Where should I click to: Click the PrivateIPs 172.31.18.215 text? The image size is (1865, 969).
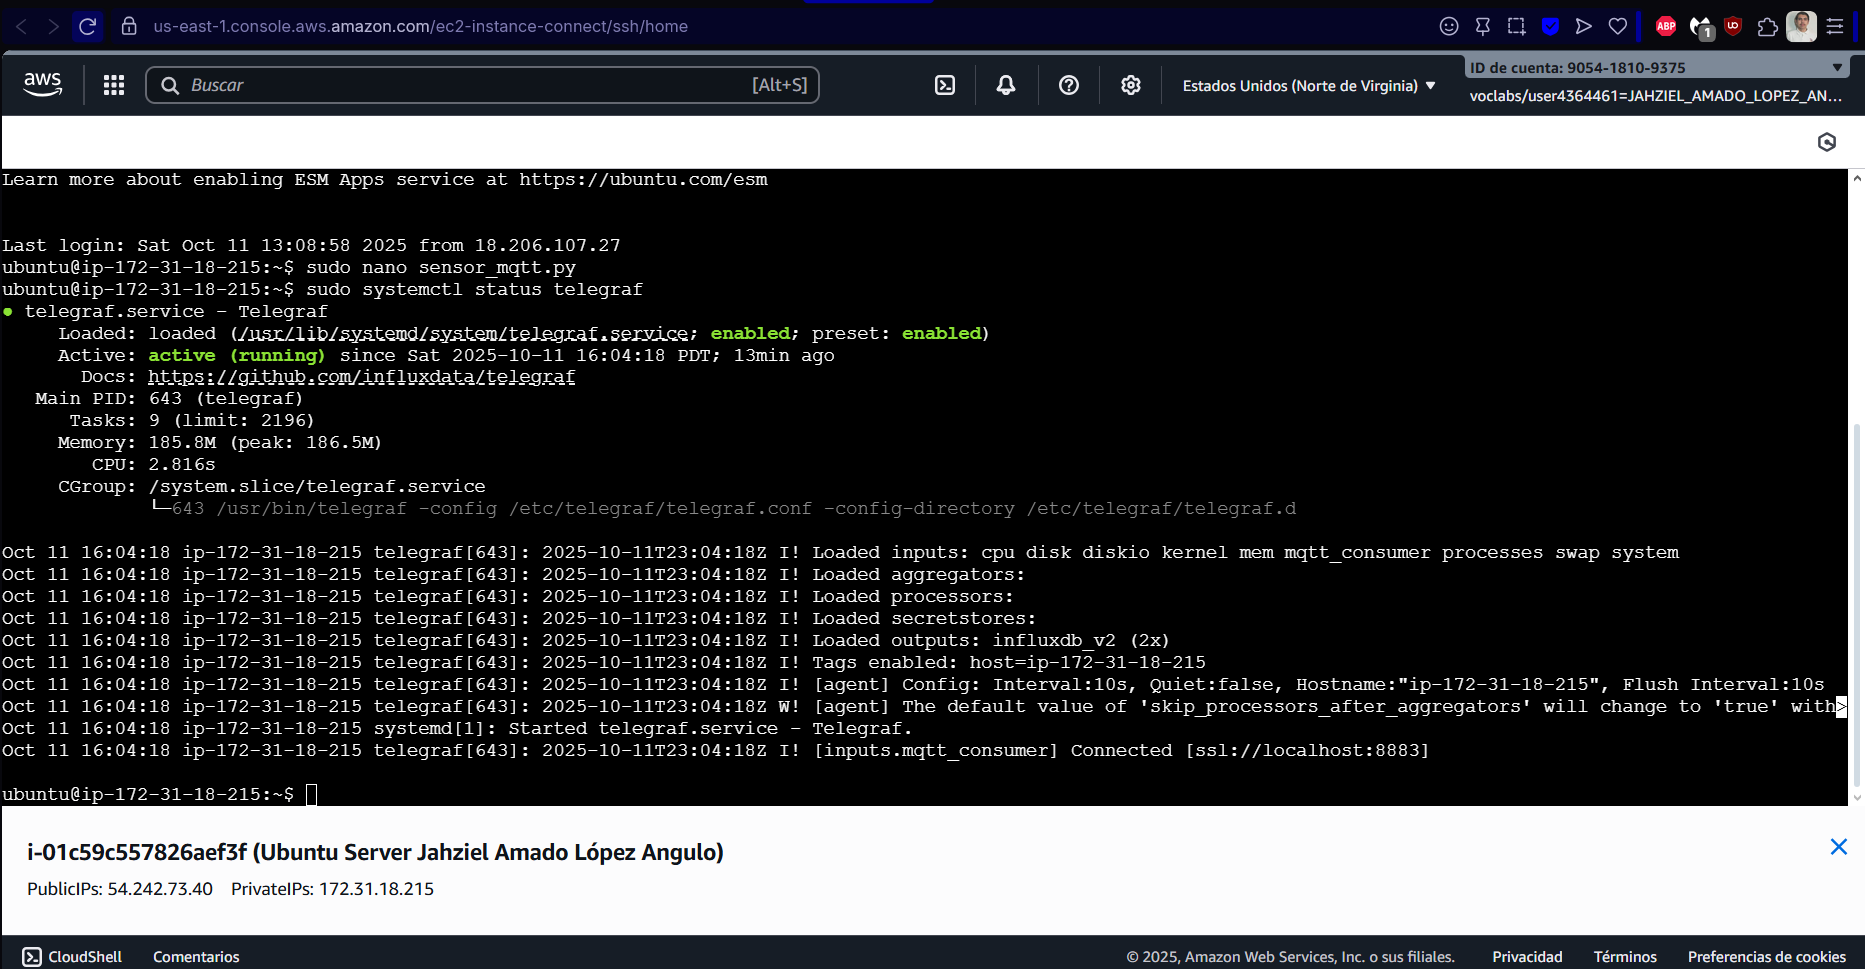pyautogui.click(x=332, y=889)
